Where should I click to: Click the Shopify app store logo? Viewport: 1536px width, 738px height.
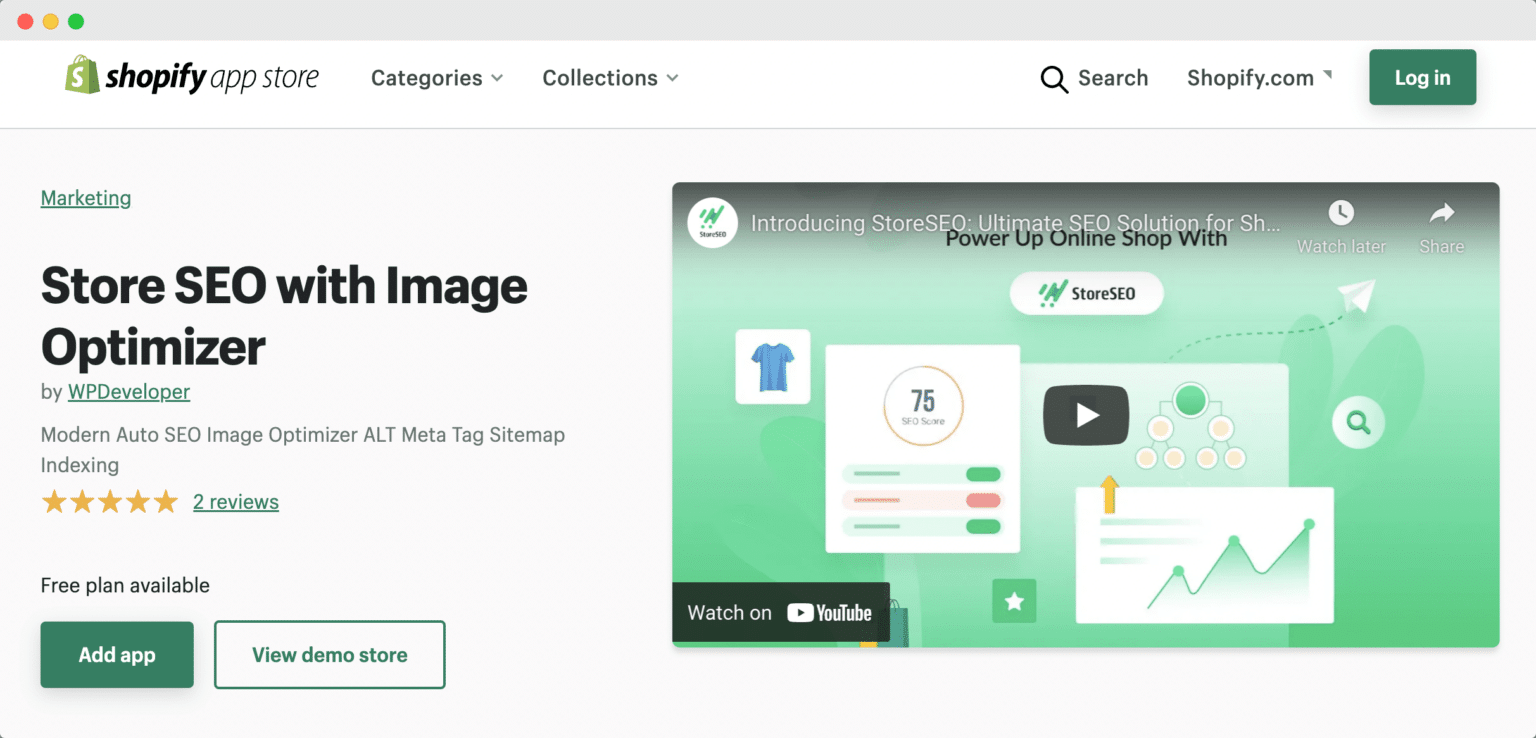[x=192, y=76]
